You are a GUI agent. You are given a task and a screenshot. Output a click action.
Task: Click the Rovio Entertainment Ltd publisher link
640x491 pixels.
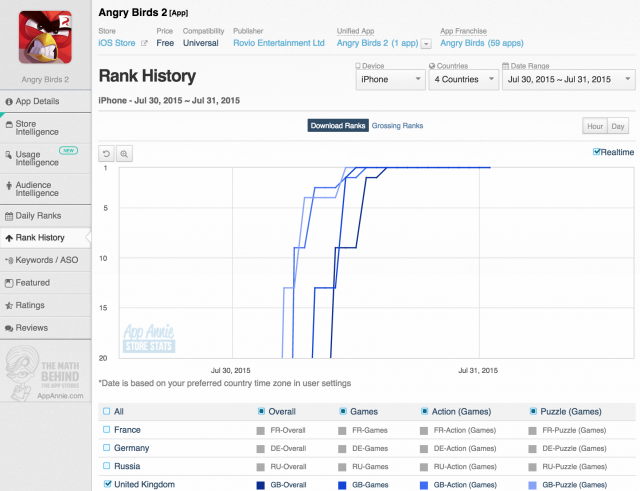coord(280,44)
